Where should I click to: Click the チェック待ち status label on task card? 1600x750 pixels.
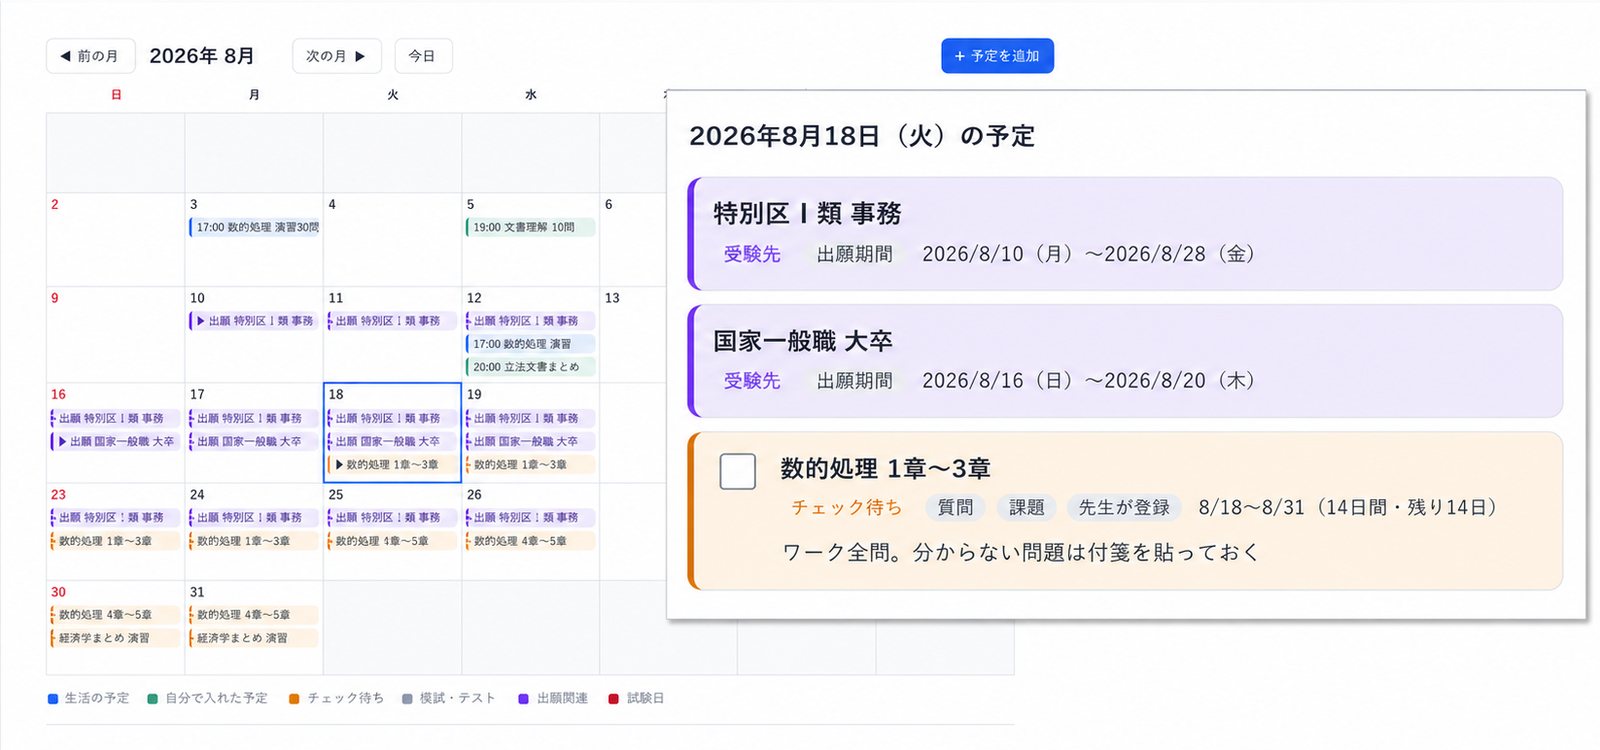tap(847, 508)
